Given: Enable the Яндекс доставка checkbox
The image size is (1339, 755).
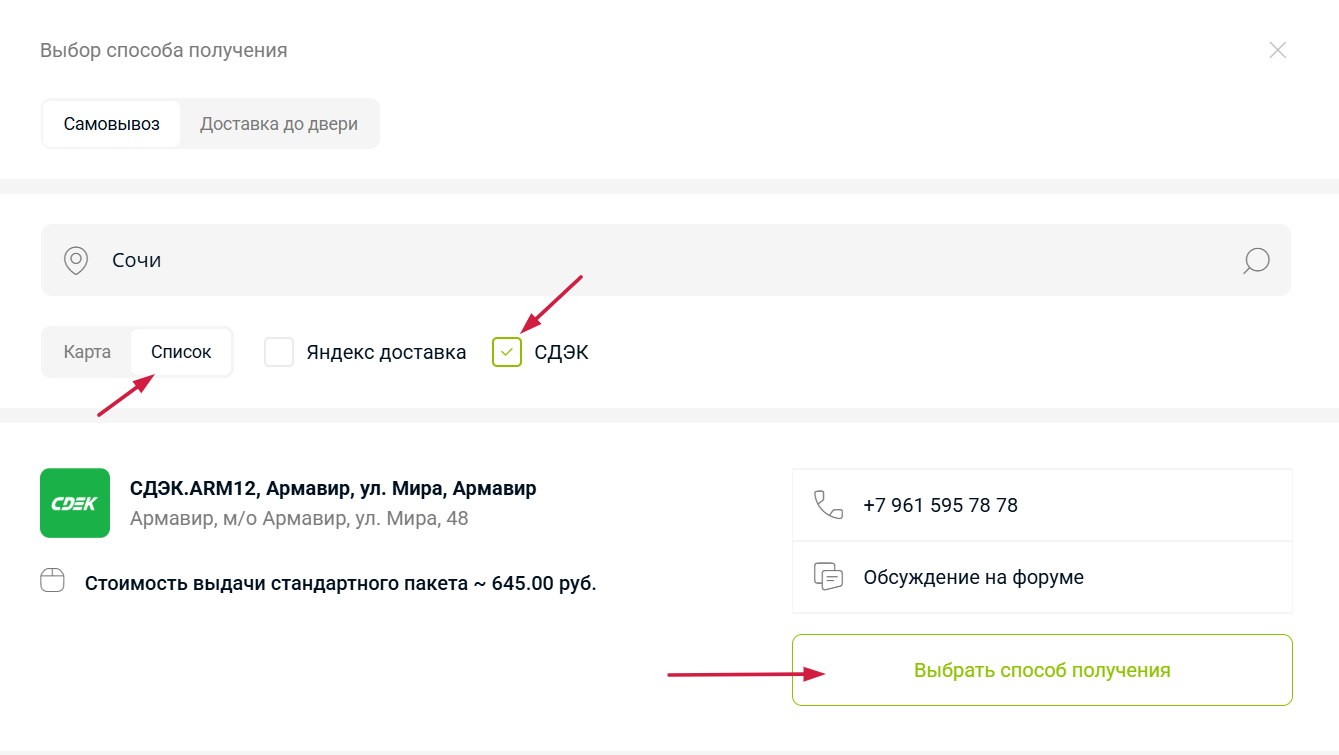Looking at the screenshot, I should pyautogui.click(x=279, y=352).
